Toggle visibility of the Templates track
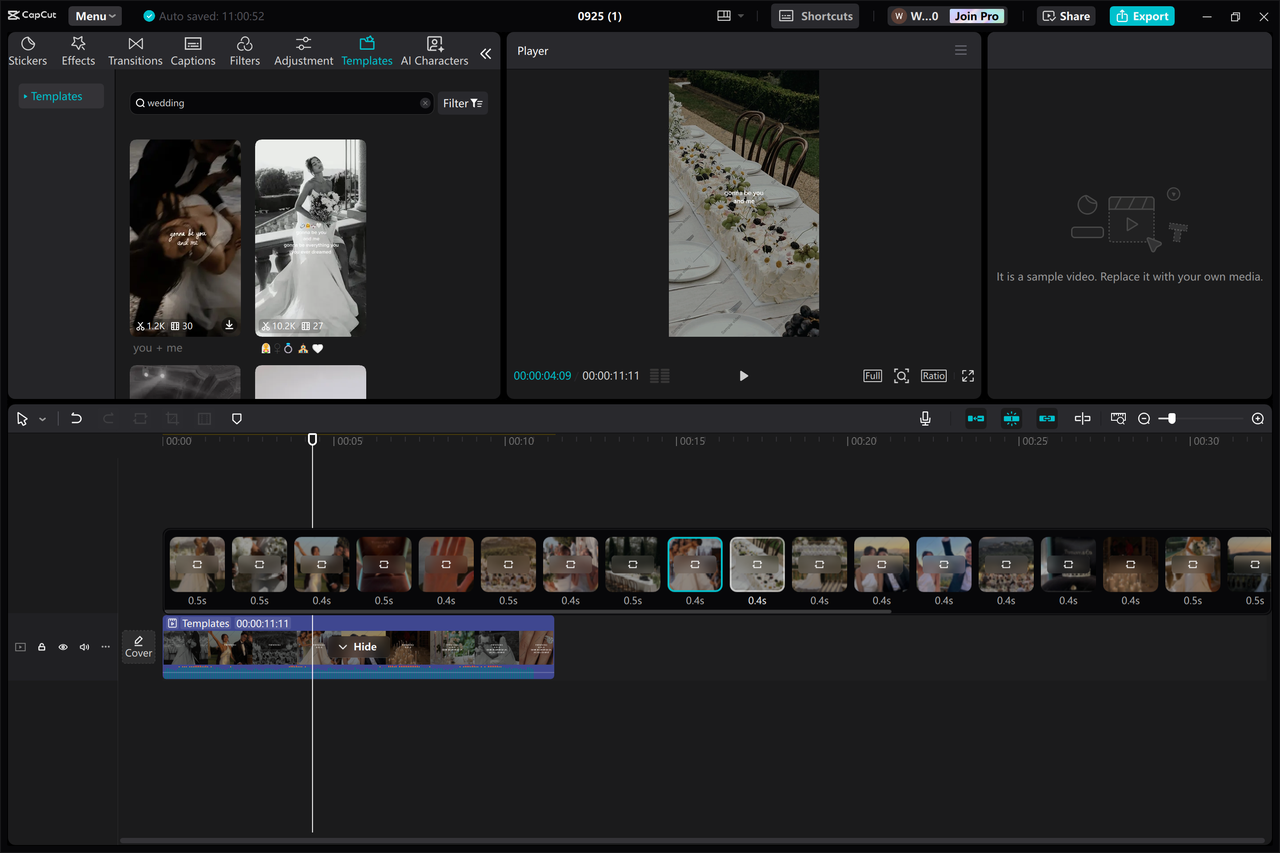 [62, 647]
